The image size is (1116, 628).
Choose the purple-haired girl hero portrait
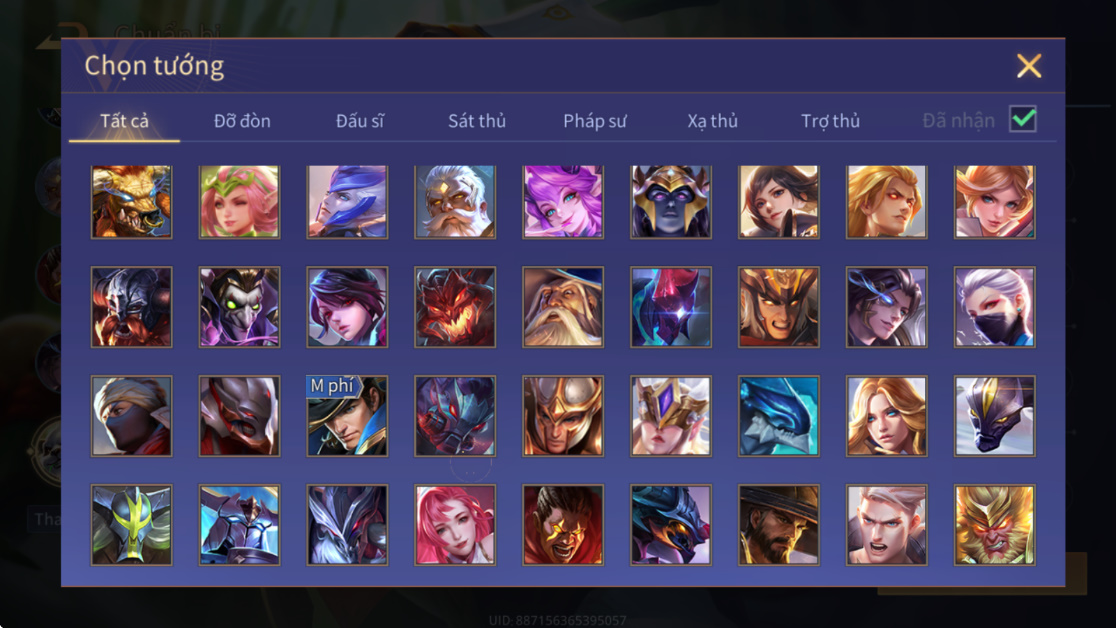pos(563,202)
